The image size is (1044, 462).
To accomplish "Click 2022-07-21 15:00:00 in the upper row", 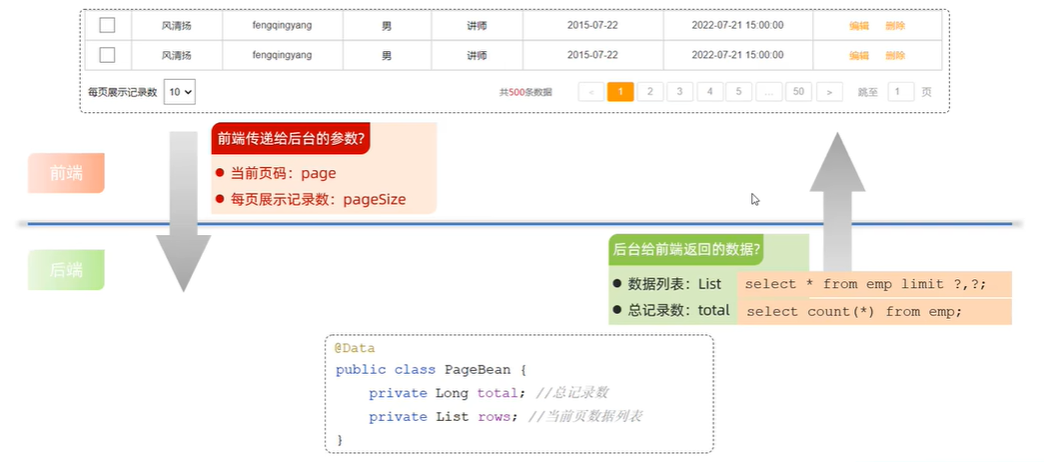I will [x=738, y=25].
